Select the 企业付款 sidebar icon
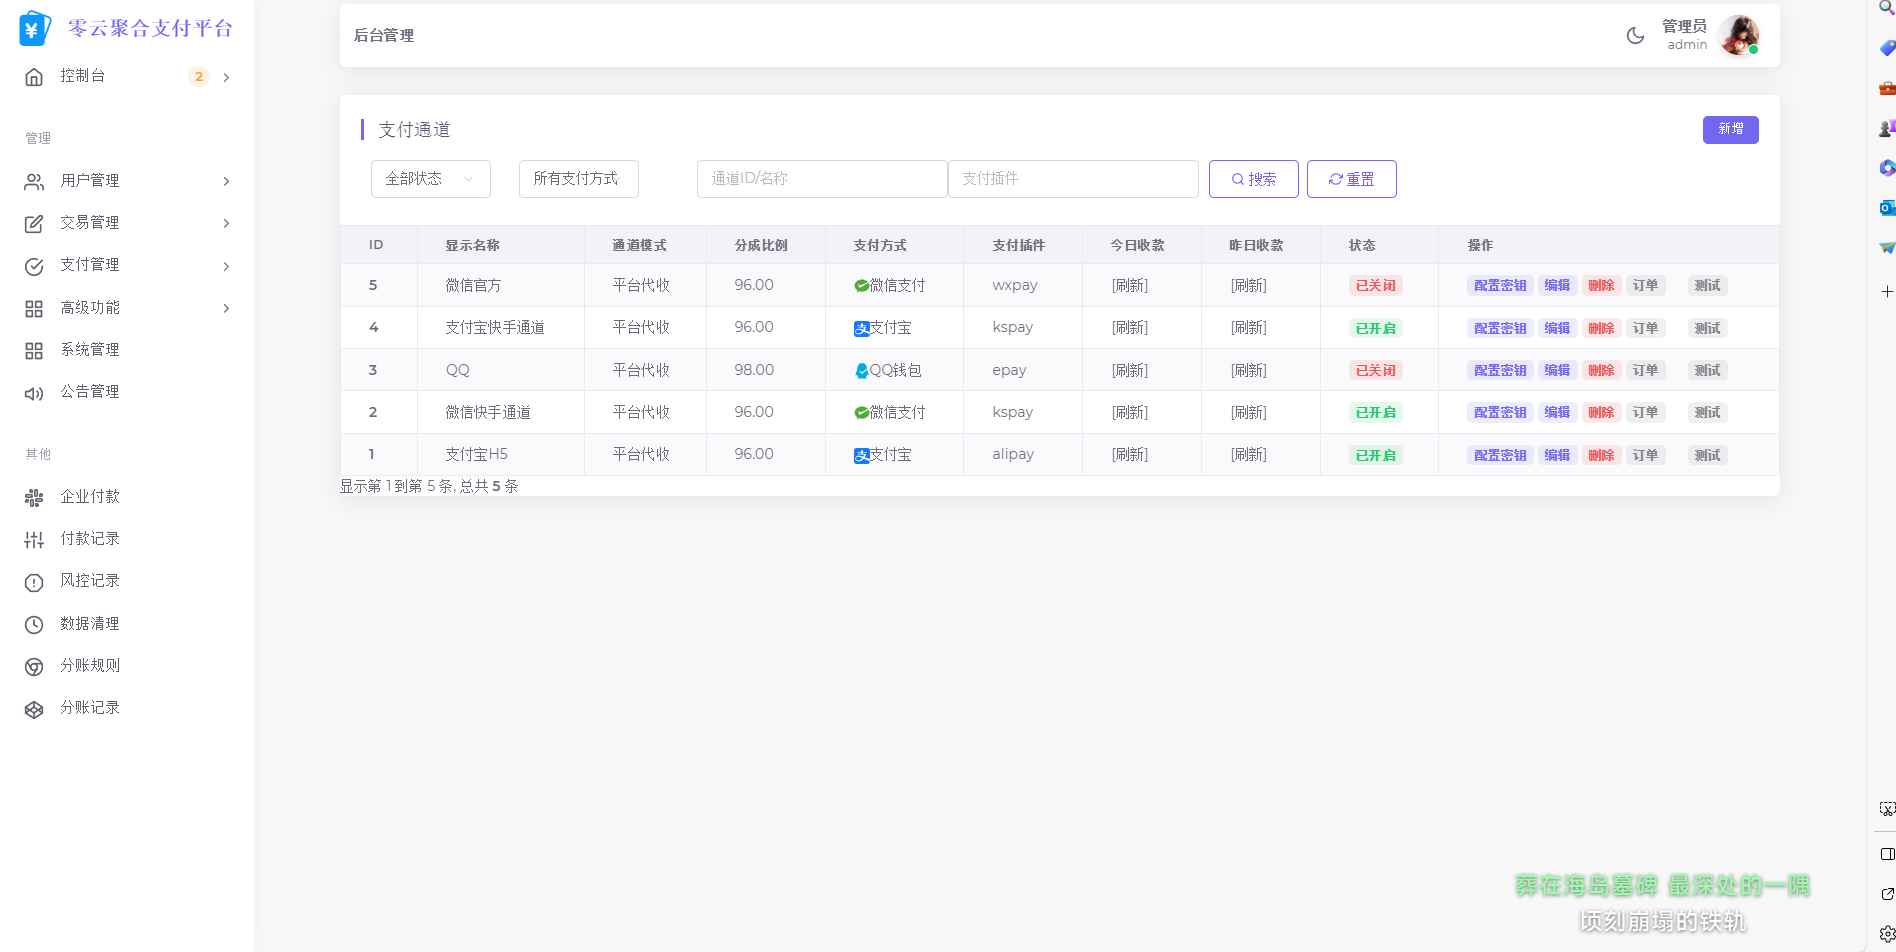The image size is (1896, 952). 34,496
